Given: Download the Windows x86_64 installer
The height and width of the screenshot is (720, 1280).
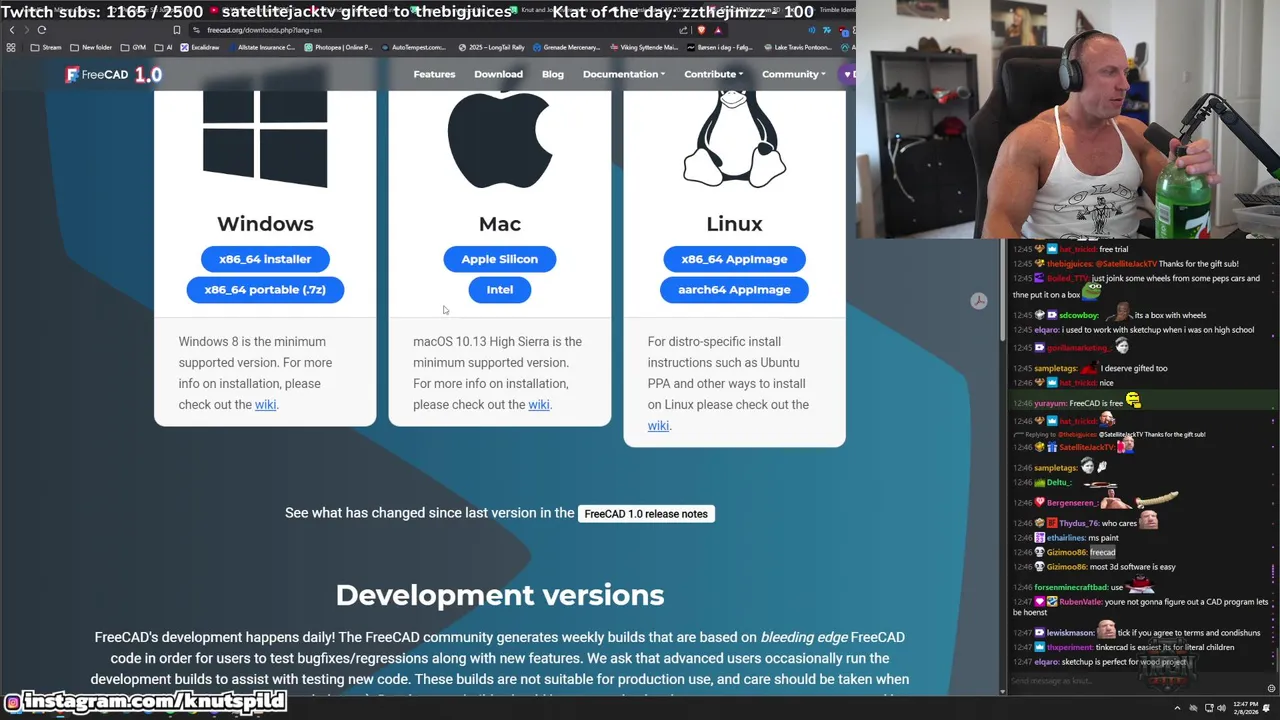Looking at the screenshot, I should pyautogui.click(x=265, y=259).
